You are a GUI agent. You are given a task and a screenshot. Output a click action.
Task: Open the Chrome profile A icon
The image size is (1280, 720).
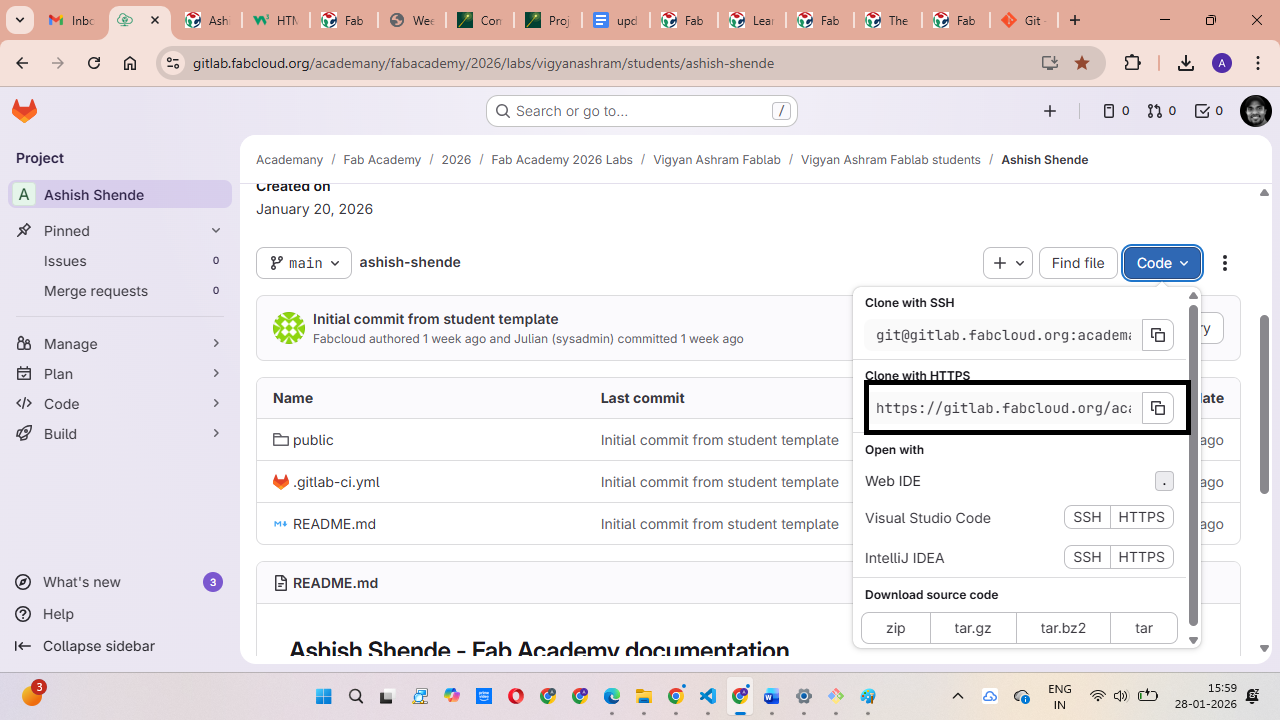1221,63
